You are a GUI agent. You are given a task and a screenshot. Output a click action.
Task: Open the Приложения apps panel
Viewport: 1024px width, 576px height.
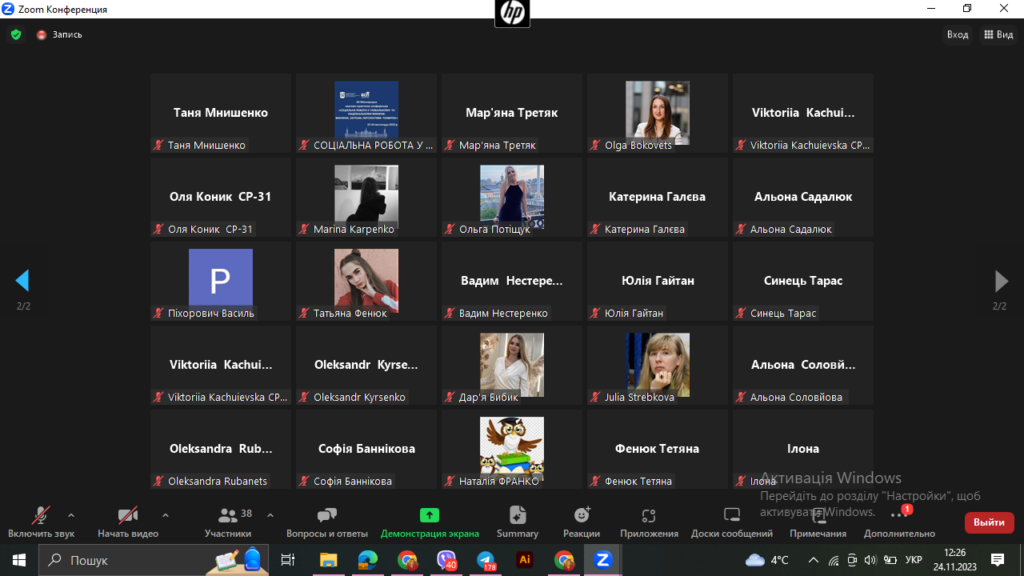tap(648, 516)
